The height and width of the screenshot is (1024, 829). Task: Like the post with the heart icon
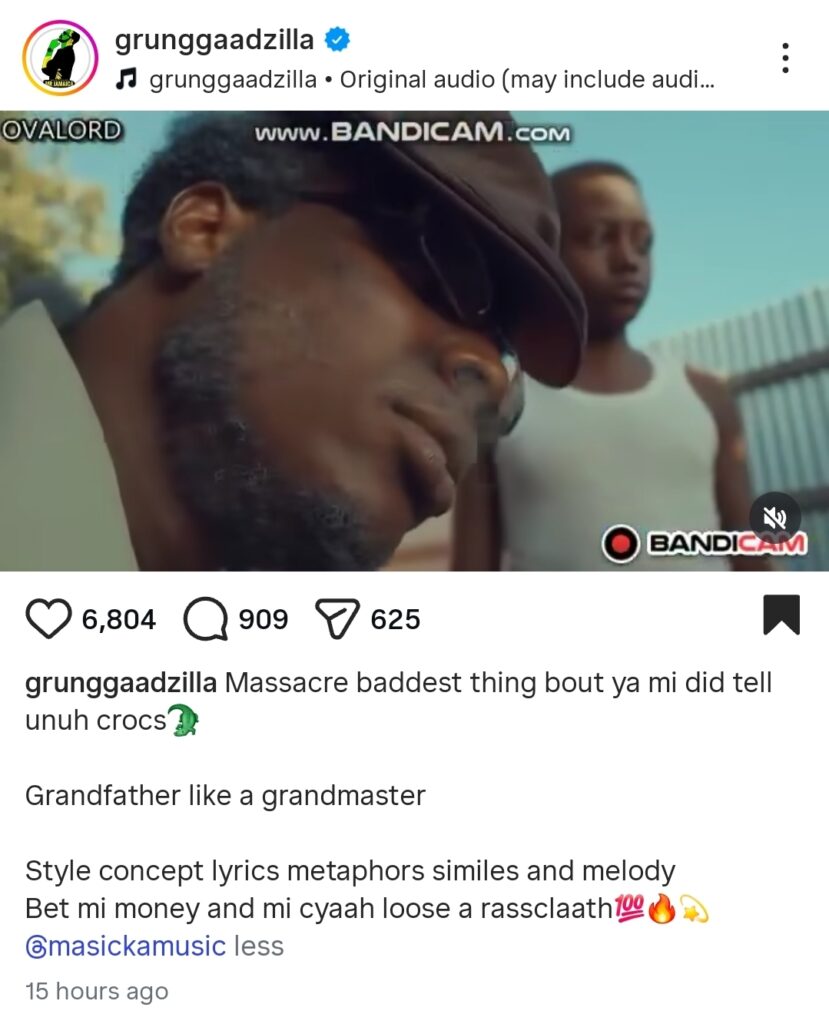pyautogui.click(x=48, y=618)
